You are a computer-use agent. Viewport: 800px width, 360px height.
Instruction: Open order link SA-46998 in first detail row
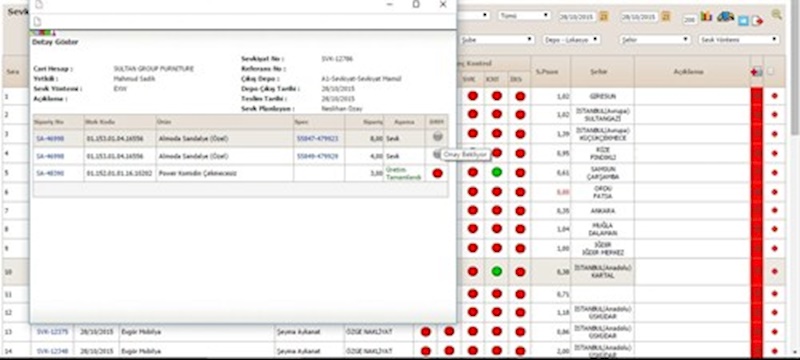[49, 139]
